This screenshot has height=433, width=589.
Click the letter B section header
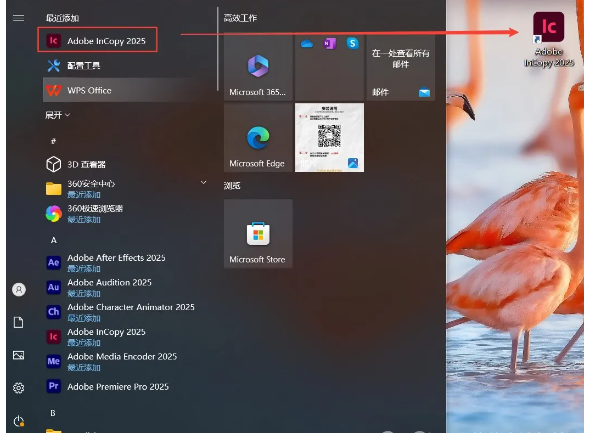[x=53, y=413]
